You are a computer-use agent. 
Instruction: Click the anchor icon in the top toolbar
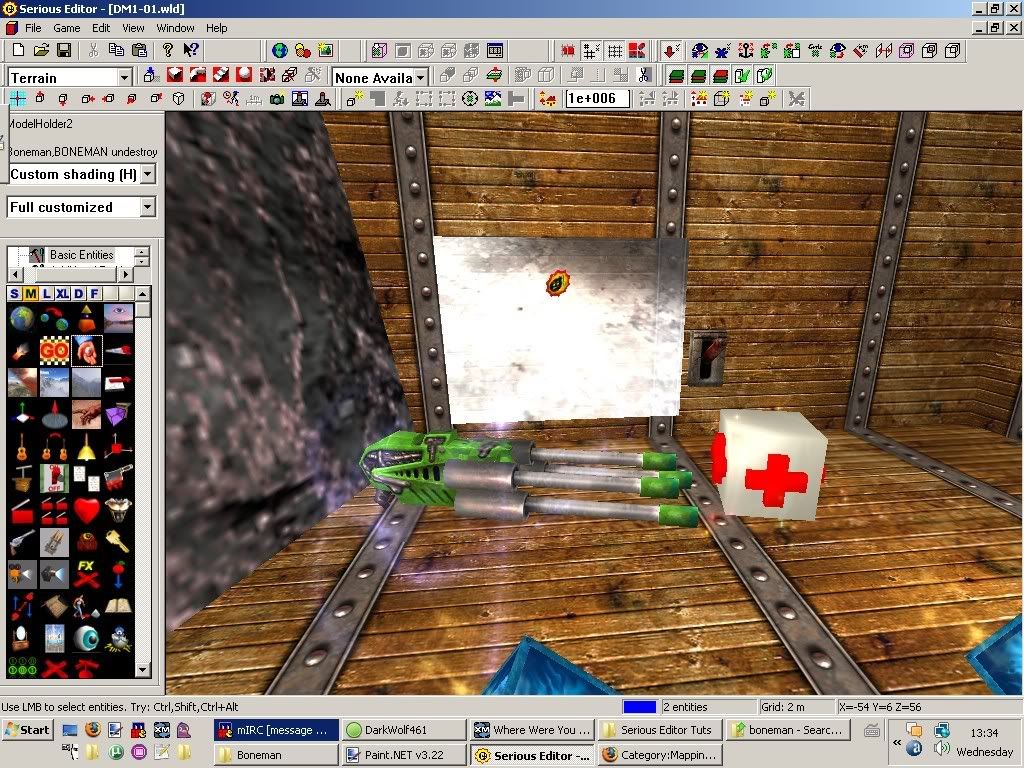(x=745, y=50)
